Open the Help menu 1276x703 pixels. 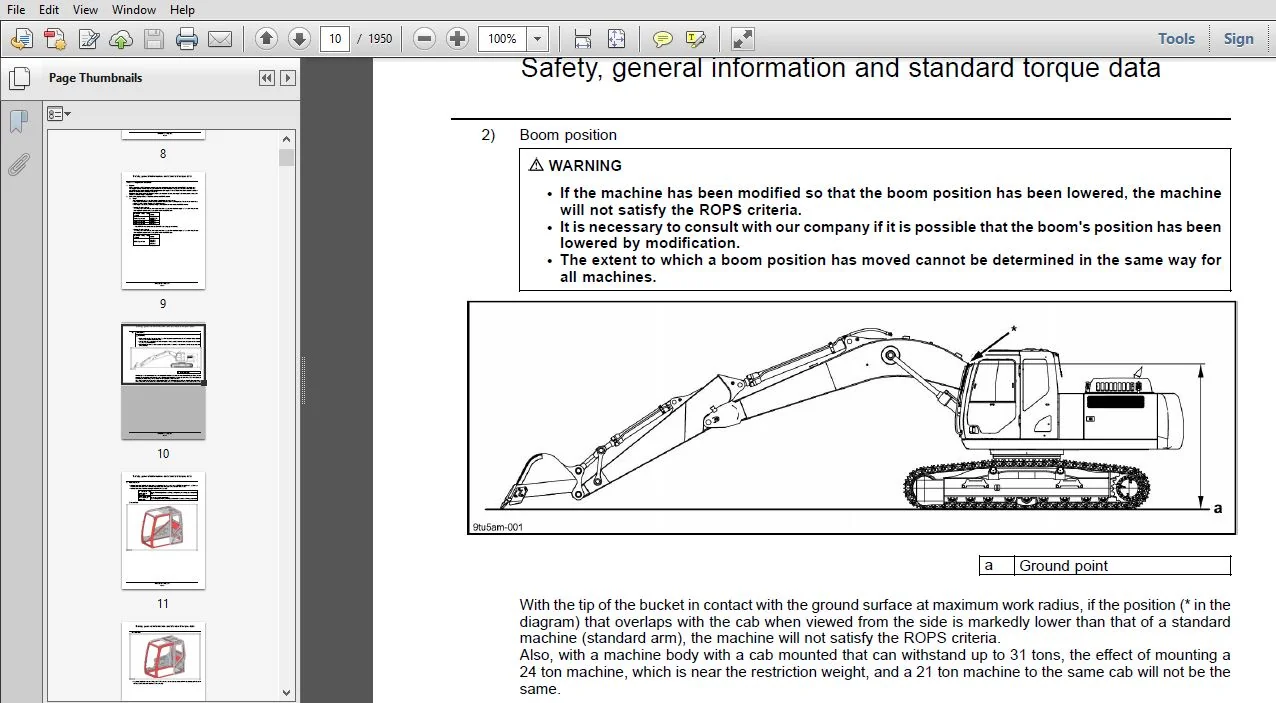pyautogui.click(x=182, y=9)
